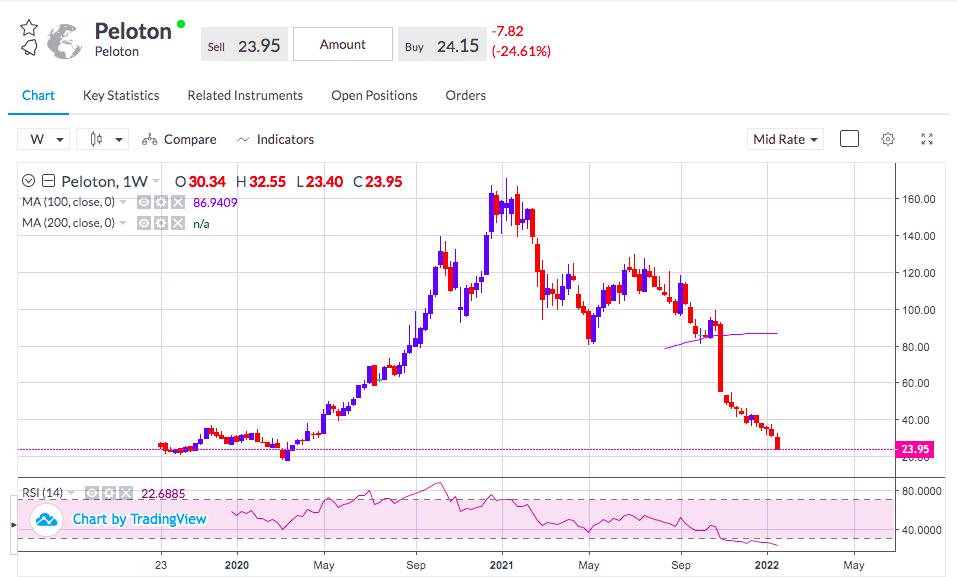Click the 160.00 price axis label
This screenshot has width=957, height=577.
(919, 199)
